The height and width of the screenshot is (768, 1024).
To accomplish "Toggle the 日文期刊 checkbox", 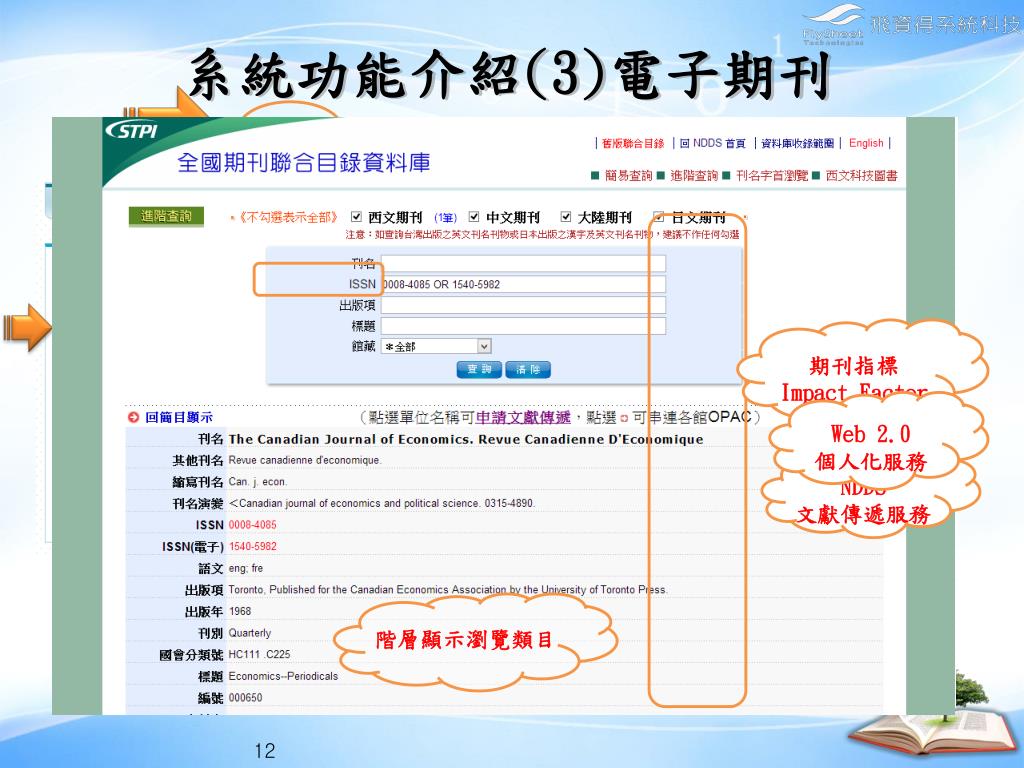I will [x=659, y=217].
